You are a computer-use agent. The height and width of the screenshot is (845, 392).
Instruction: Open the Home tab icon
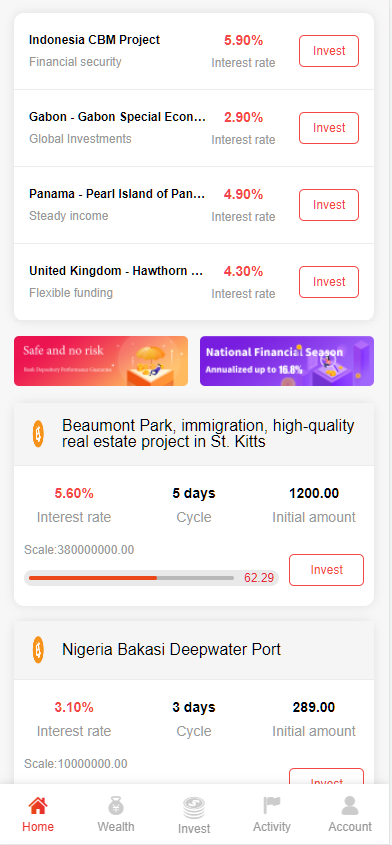38,806
